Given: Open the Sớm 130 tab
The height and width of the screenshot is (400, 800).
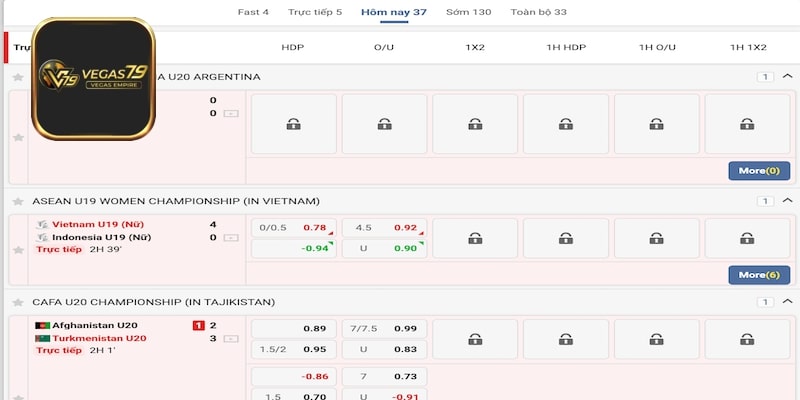Looking at the screenshot, I should coord(468,12).
